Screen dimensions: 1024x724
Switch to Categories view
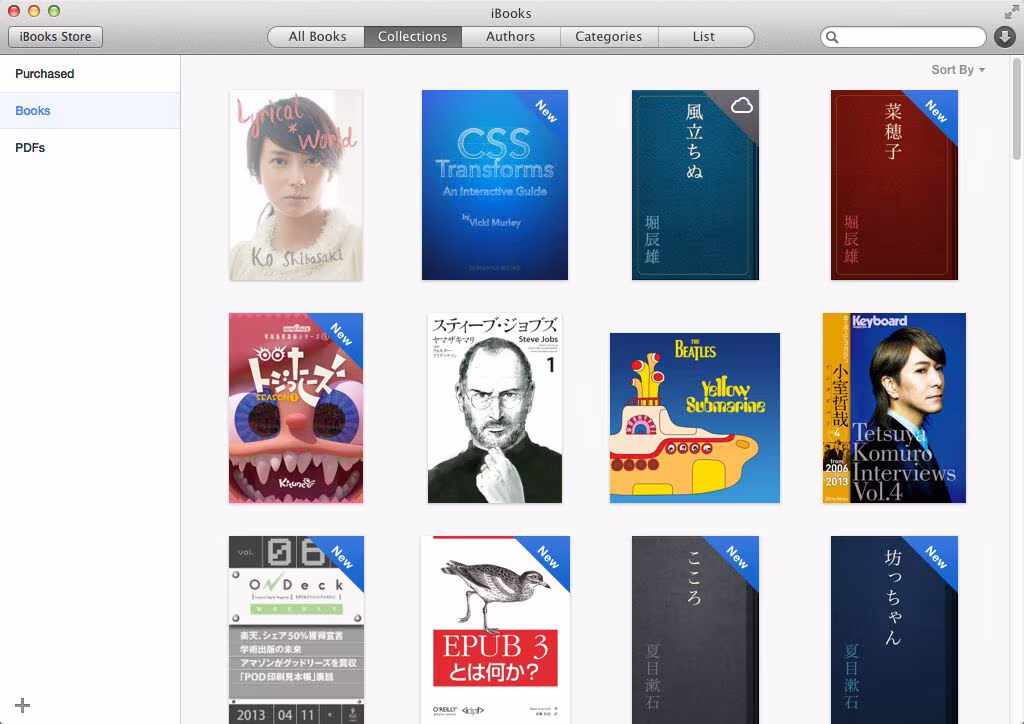(x=609, y=37)
